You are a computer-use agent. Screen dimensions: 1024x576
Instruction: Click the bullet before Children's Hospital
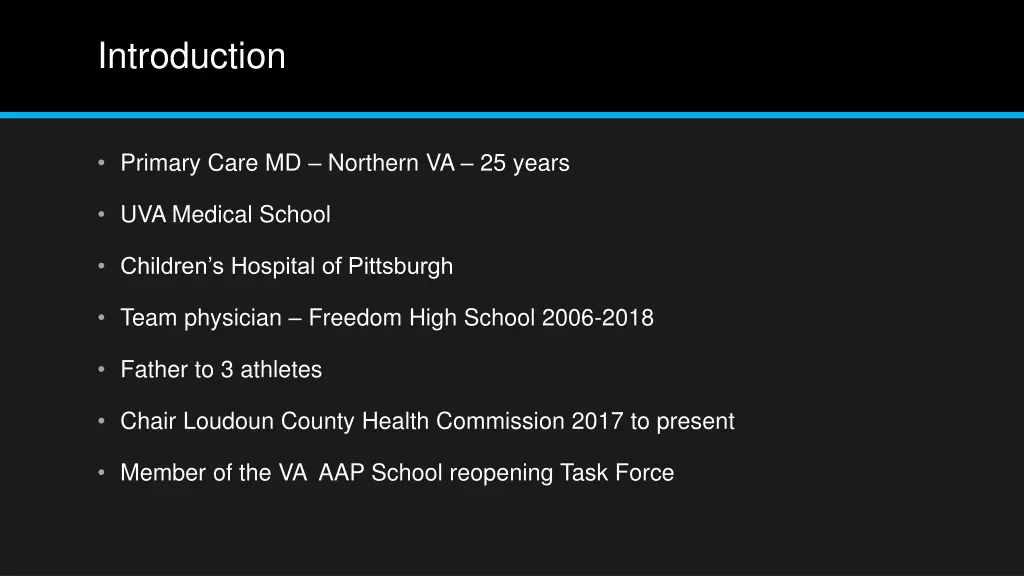101,265
